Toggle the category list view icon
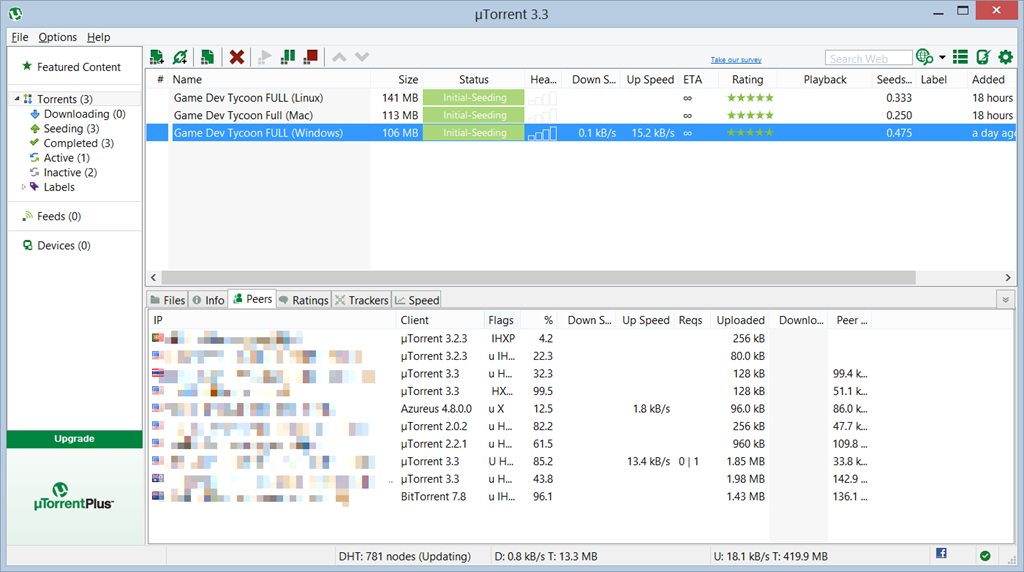 click(960, 57)
